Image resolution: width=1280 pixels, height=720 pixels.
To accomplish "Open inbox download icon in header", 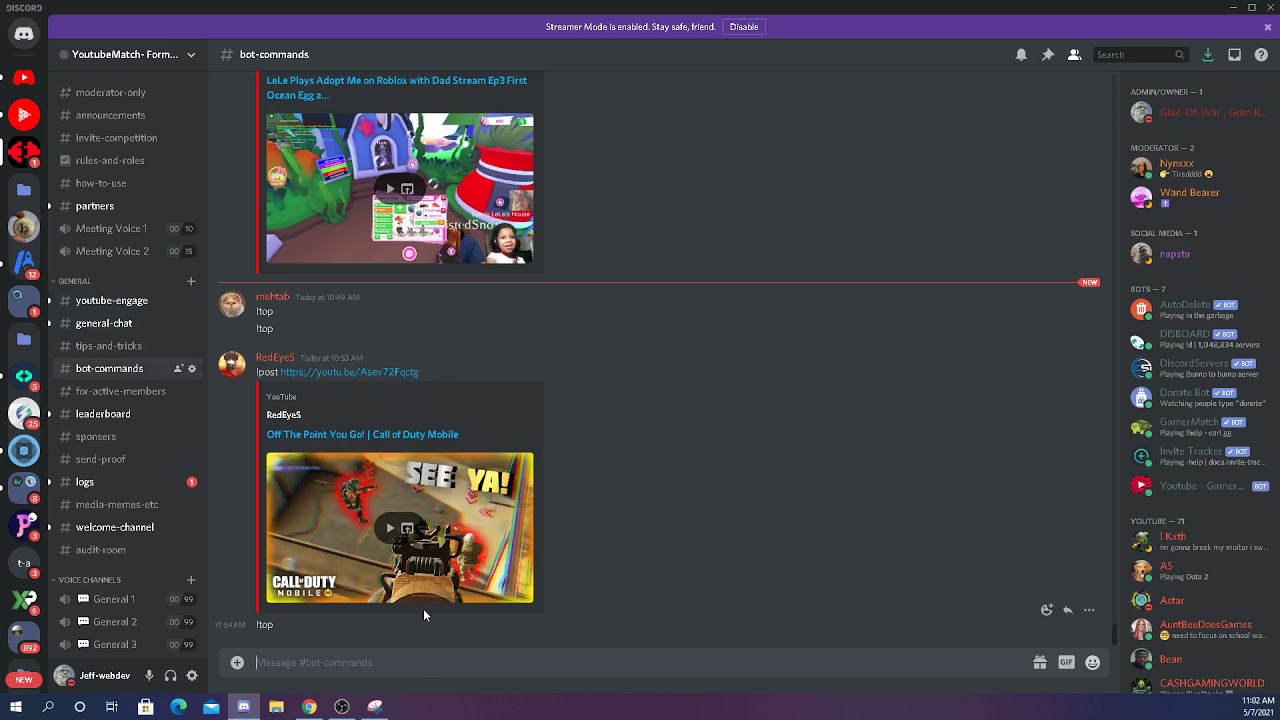I will click(1208, 55).
